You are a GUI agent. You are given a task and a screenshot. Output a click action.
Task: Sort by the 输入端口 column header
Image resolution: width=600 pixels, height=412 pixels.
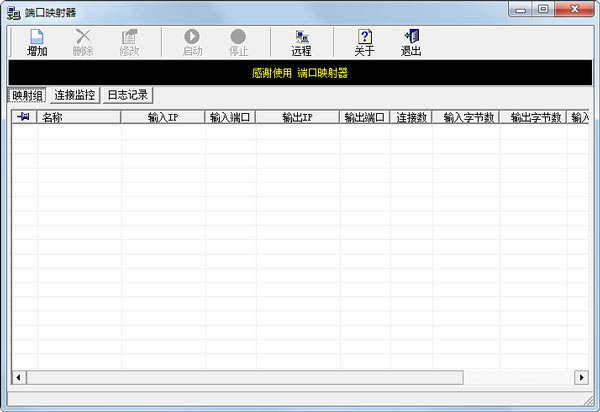[230, 117]
